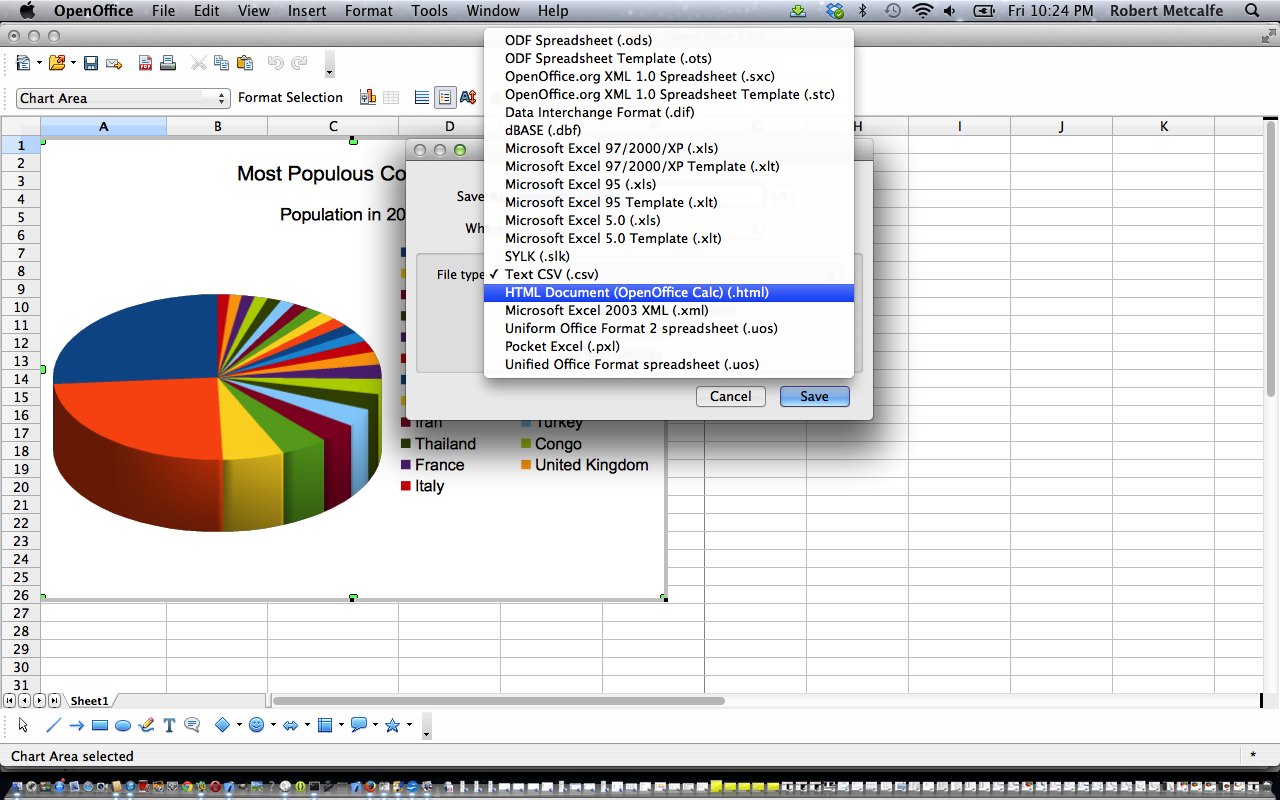Click the Copy icon
This screenshot has width=1280, height=800.
(221, 63)
